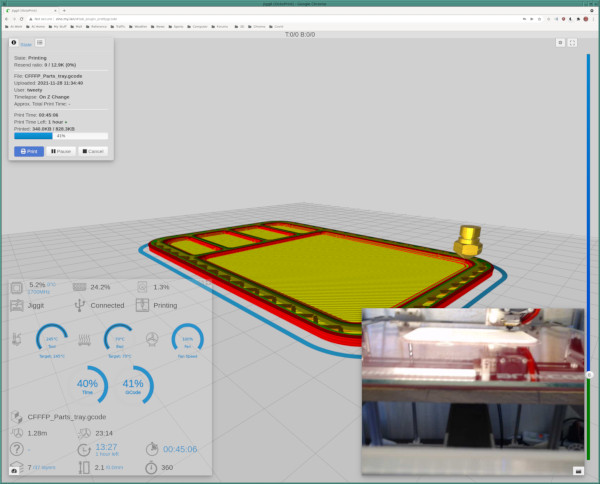Click the USB Connected status icon

(x=80, y=305)
